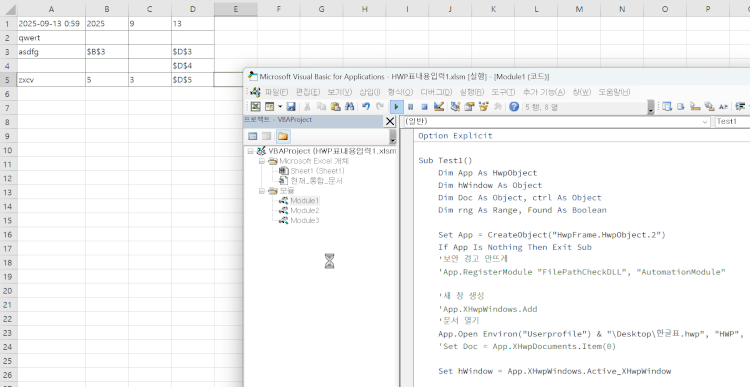Open the 편집(E) menu
Screen dimensions: 750x387
coord(308,92)
